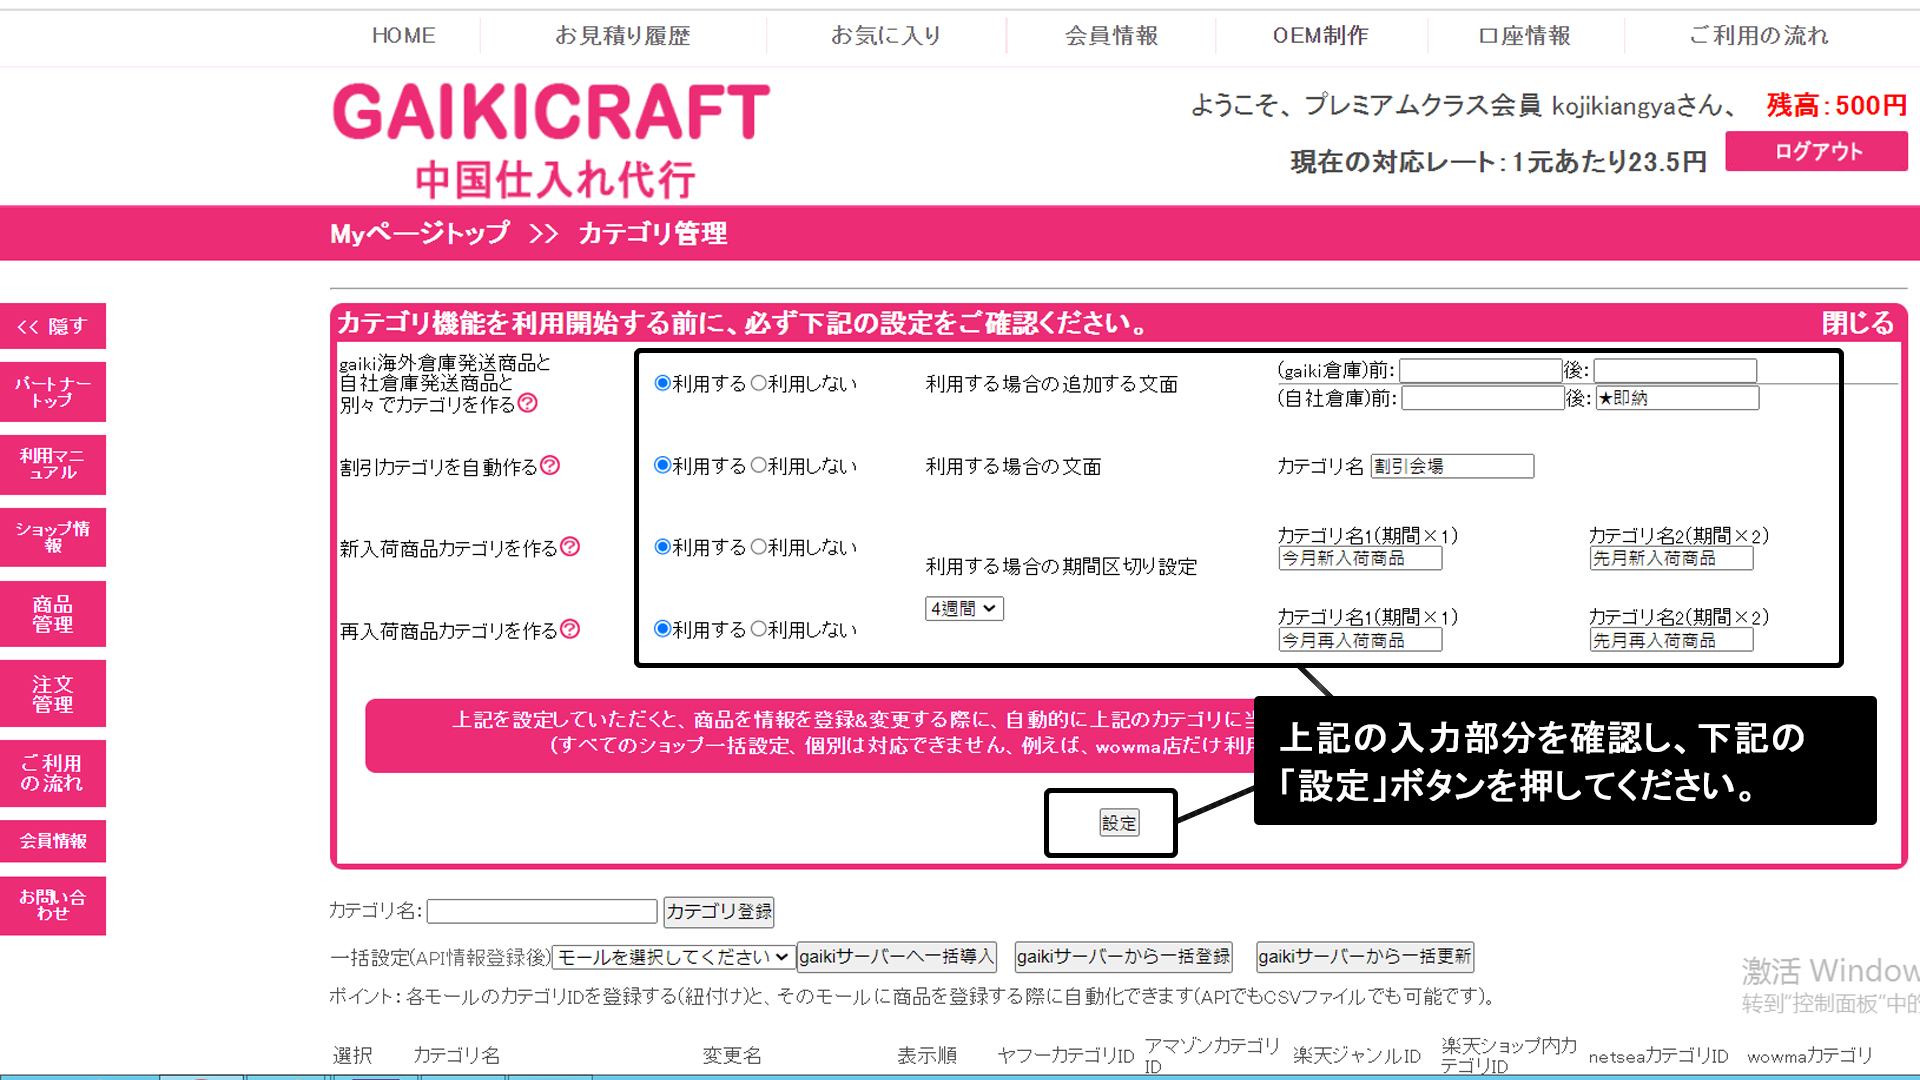Click help icon beside 再入荷商品カテゴリを作る
Screen dimensions: 1920x1080
point(570,629)
